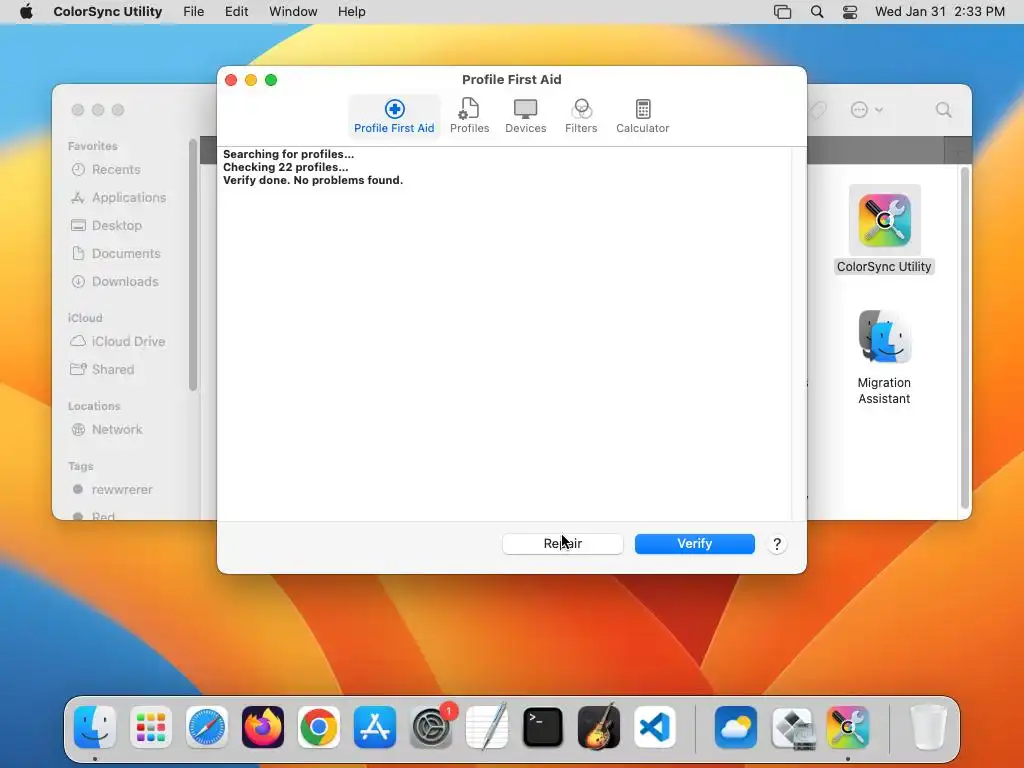The height and width of the screenshot is (768, 1024).
Task: Open System Settings from the Dock
Action: [431, 727]
